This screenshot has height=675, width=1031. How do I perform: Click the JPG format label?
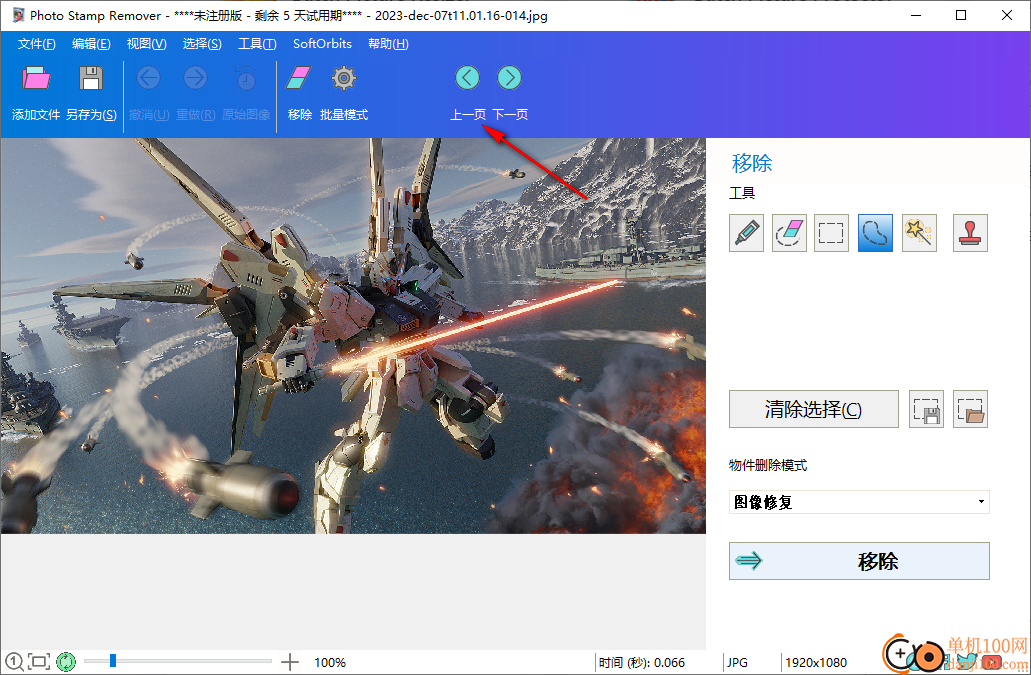[737, 663]
